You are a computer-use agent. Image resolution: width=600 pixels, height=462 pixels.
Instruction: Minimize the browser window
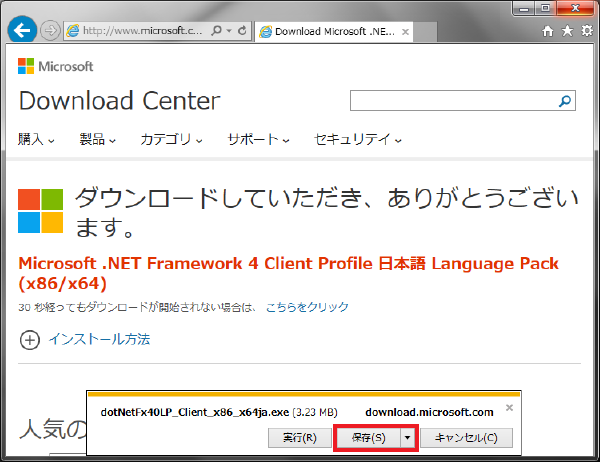coord(524,8)
